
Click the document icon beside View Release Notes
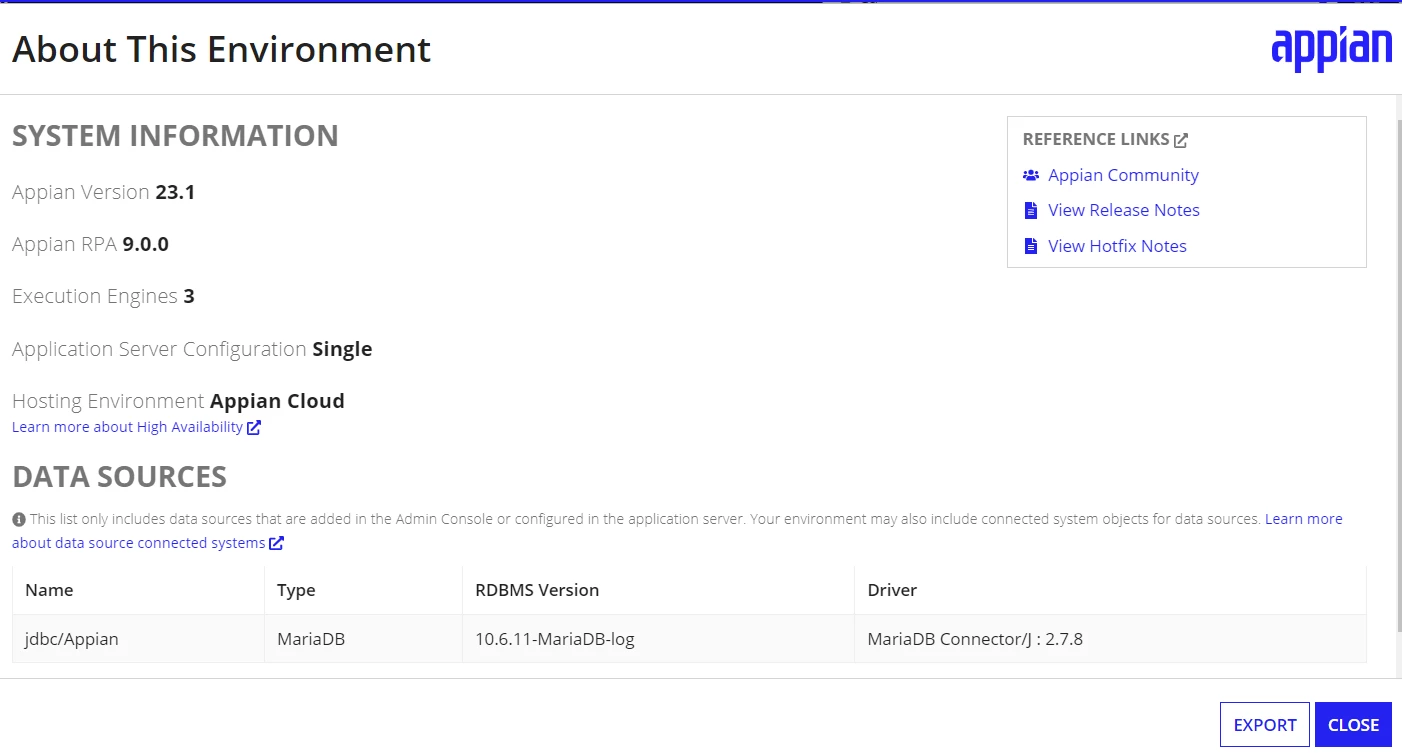pos(1031,210)
